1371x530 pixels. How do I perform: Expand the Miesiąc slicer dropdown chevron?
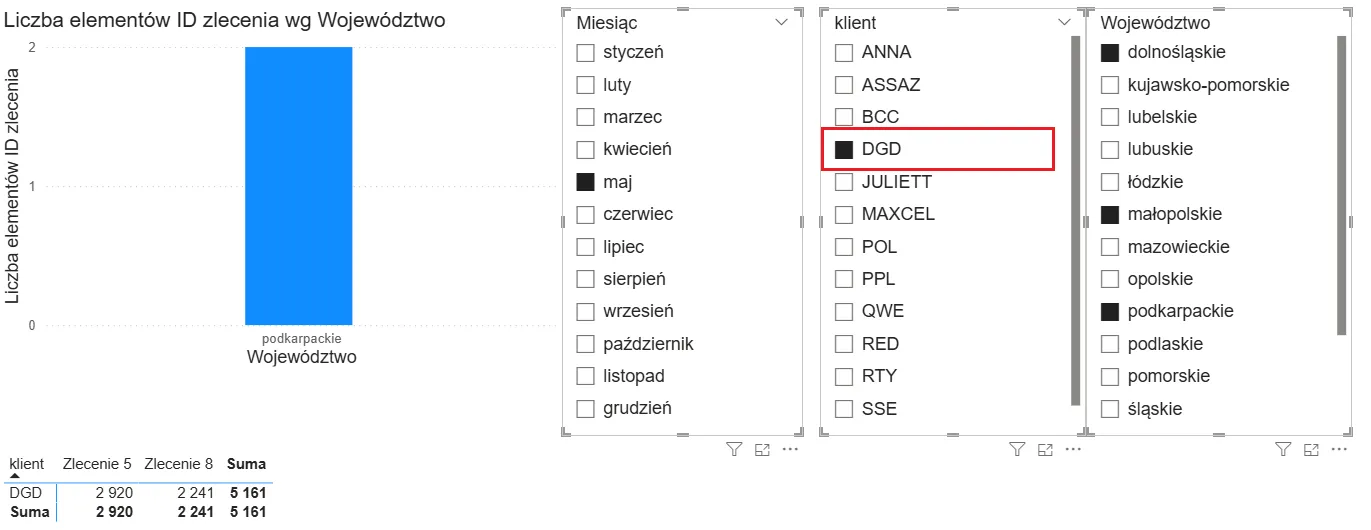781,23
